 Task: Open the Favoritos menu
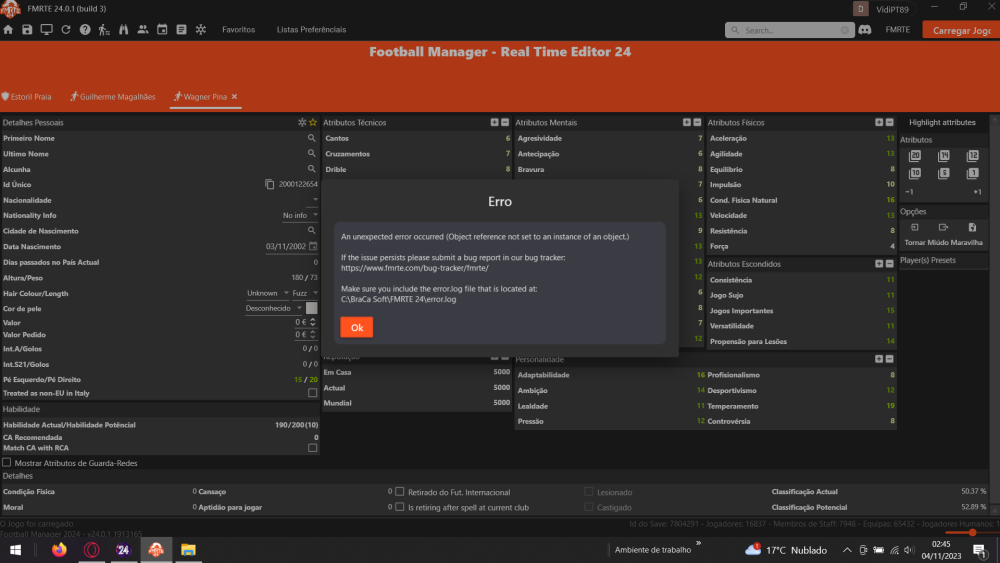[x=239, y=29]
